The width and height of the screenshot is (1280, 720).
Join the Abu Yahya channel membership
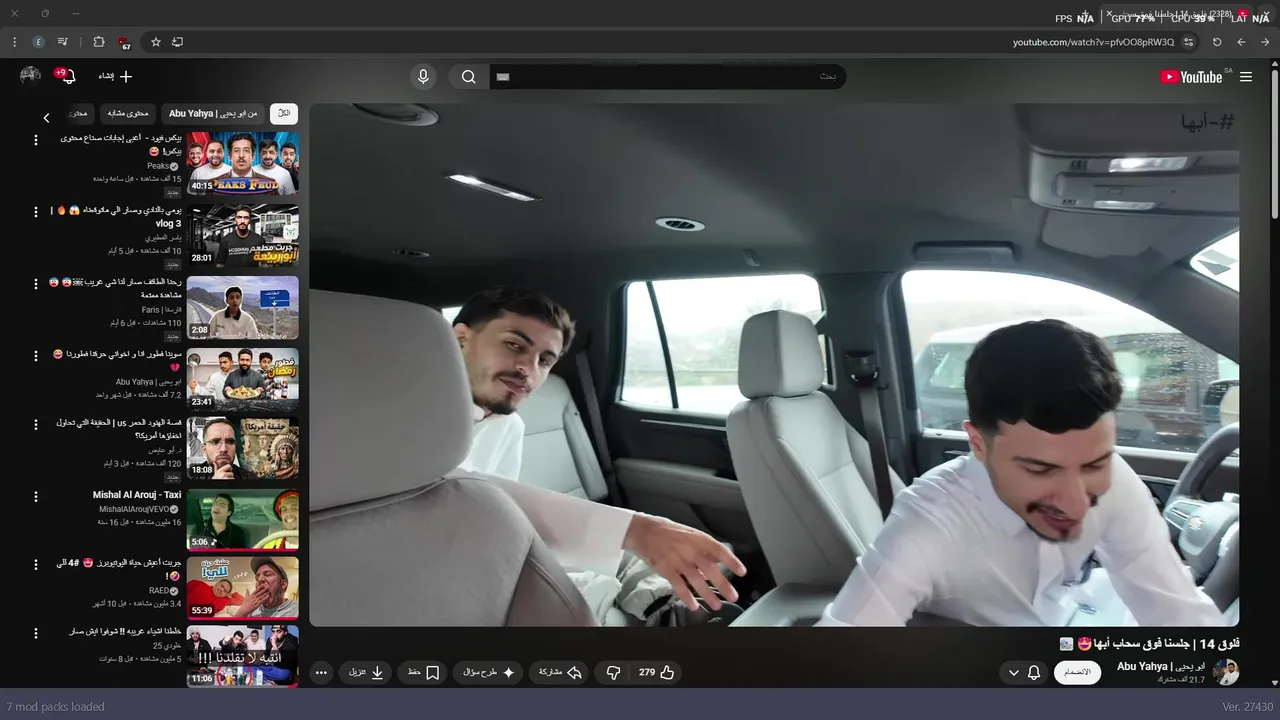[1078, 673]
